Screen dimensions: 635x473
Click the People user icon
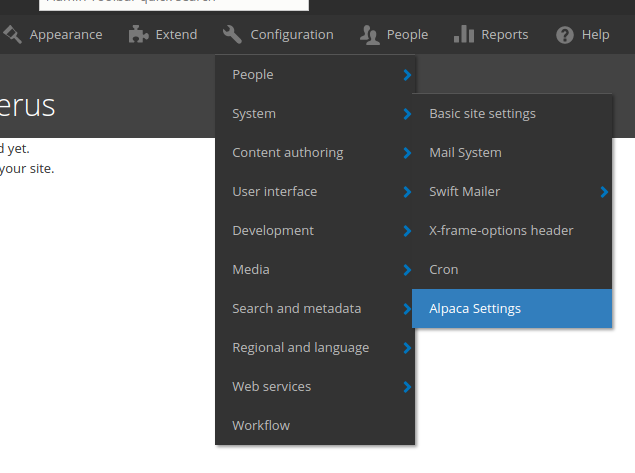tap(370, 35)
